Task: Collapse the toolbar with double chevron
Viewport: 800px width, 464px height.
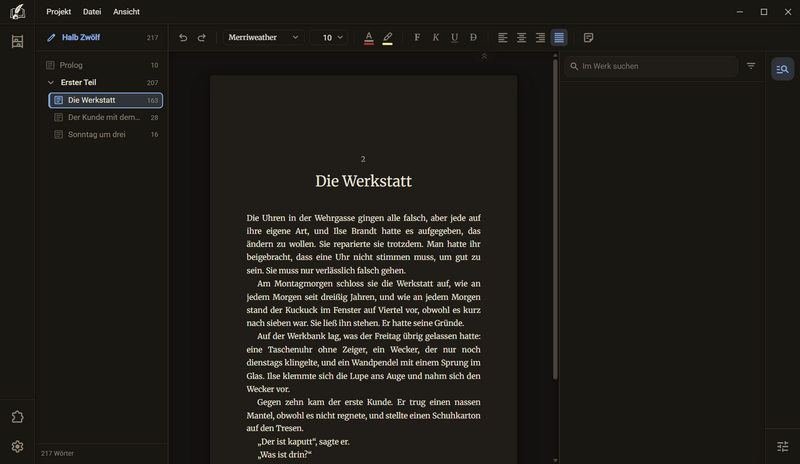Action: click(x=484, y=56)
